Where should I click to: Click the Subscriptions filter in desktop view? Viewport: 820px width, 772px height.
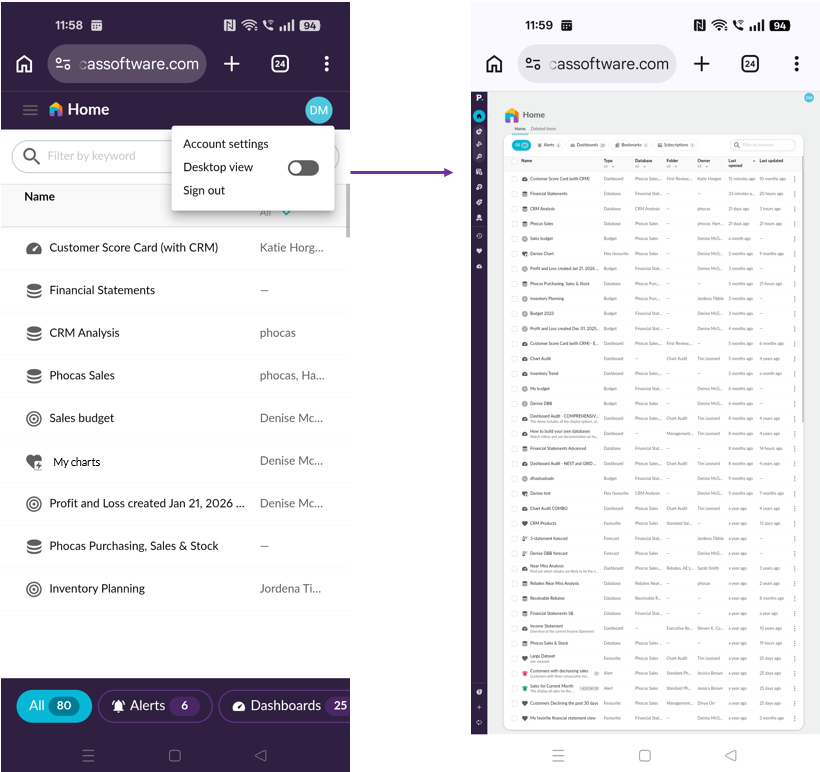coord(677,145)
